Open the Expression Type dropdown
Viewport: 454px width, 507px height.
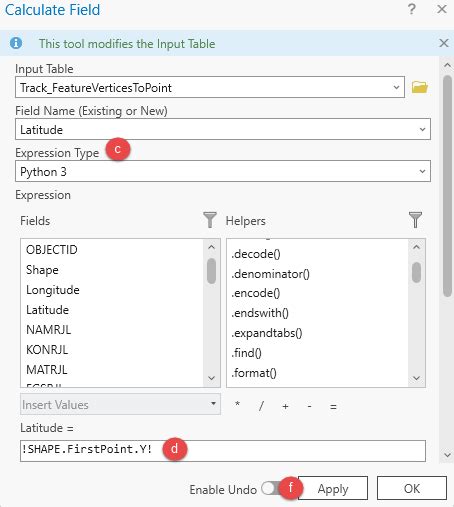pos(422,171)
